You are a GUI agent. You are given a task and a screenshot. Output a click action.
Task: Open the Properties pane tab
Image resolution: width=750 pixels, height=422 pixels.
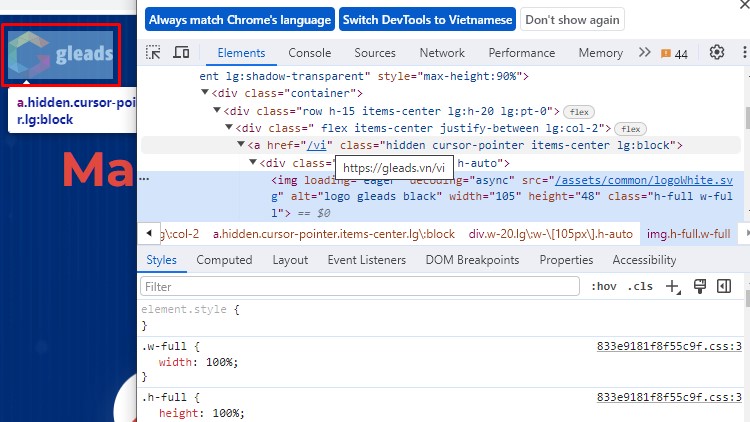[566, 260]
